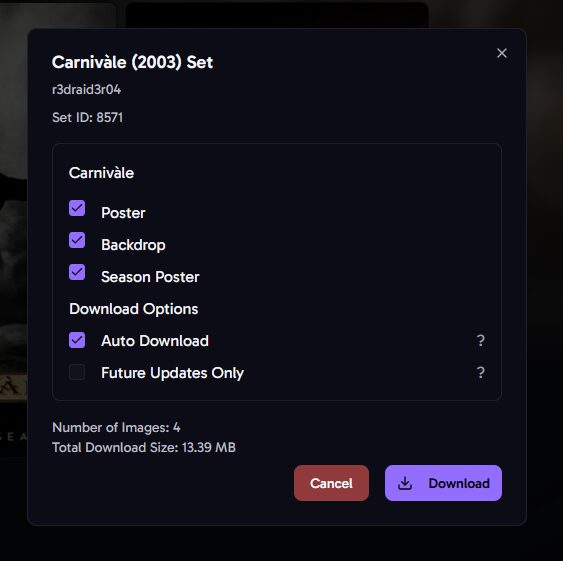Open help question mark for Auto Download

click(x=480, y=340)
